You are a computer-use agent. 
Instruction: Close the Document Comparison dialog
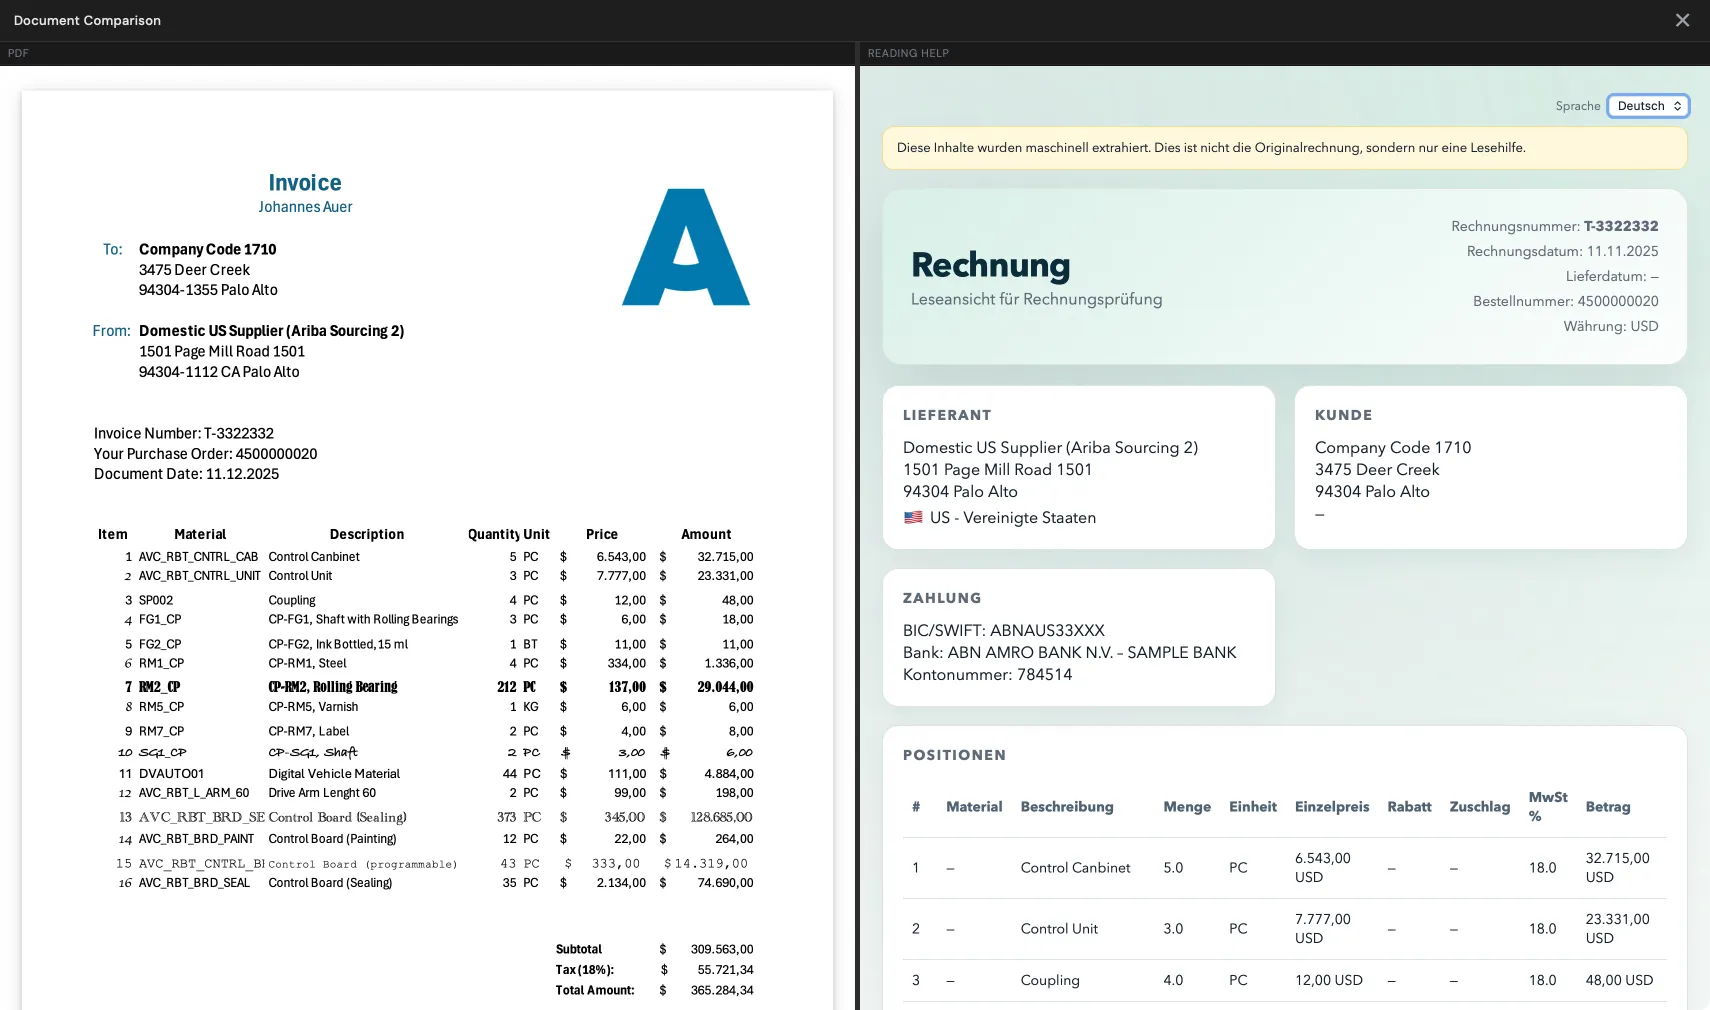click(x=1682, y=20)
